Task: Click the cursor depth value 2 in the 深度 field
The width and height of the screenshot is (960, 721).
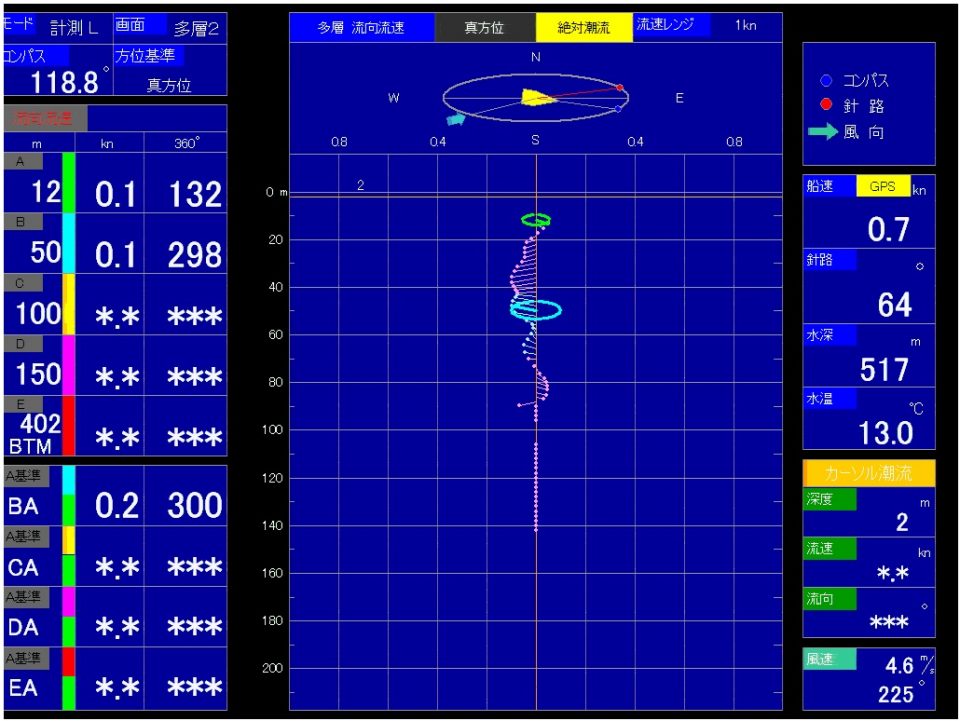Action: (902, 522)
